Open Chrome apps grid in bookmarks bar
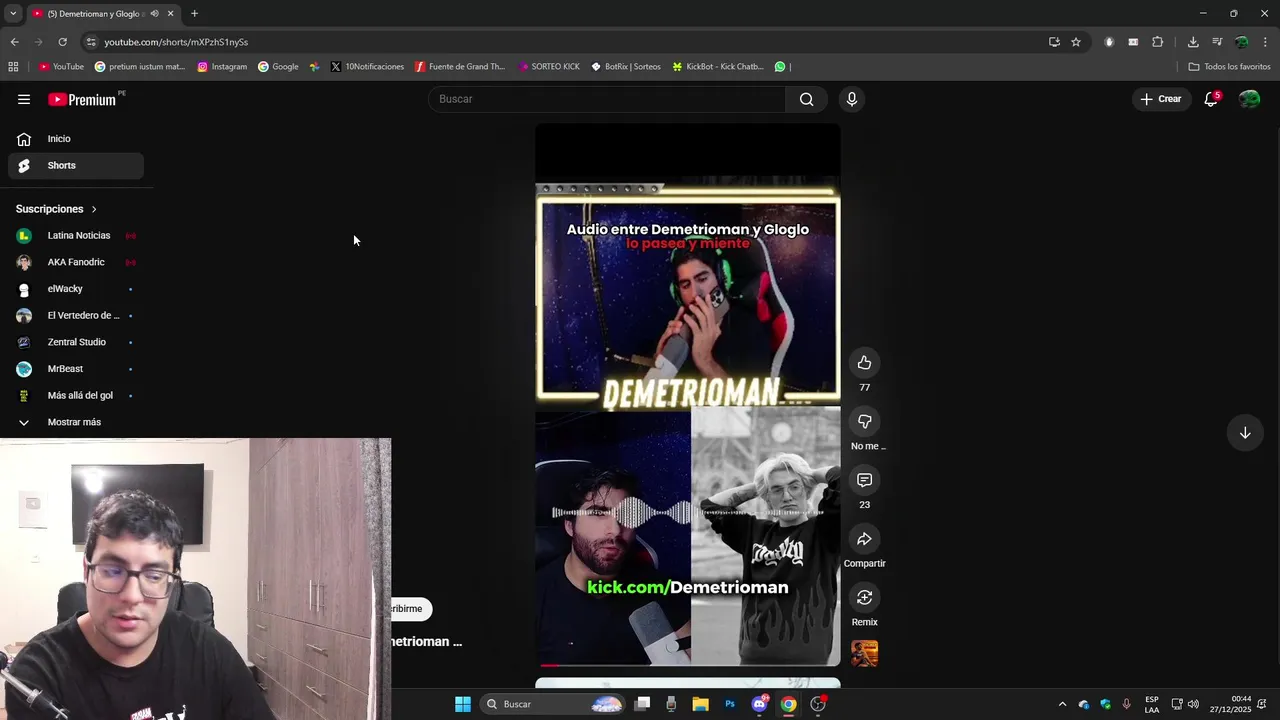Screen dimensions: 1280x720 click(x=13, y=67)
